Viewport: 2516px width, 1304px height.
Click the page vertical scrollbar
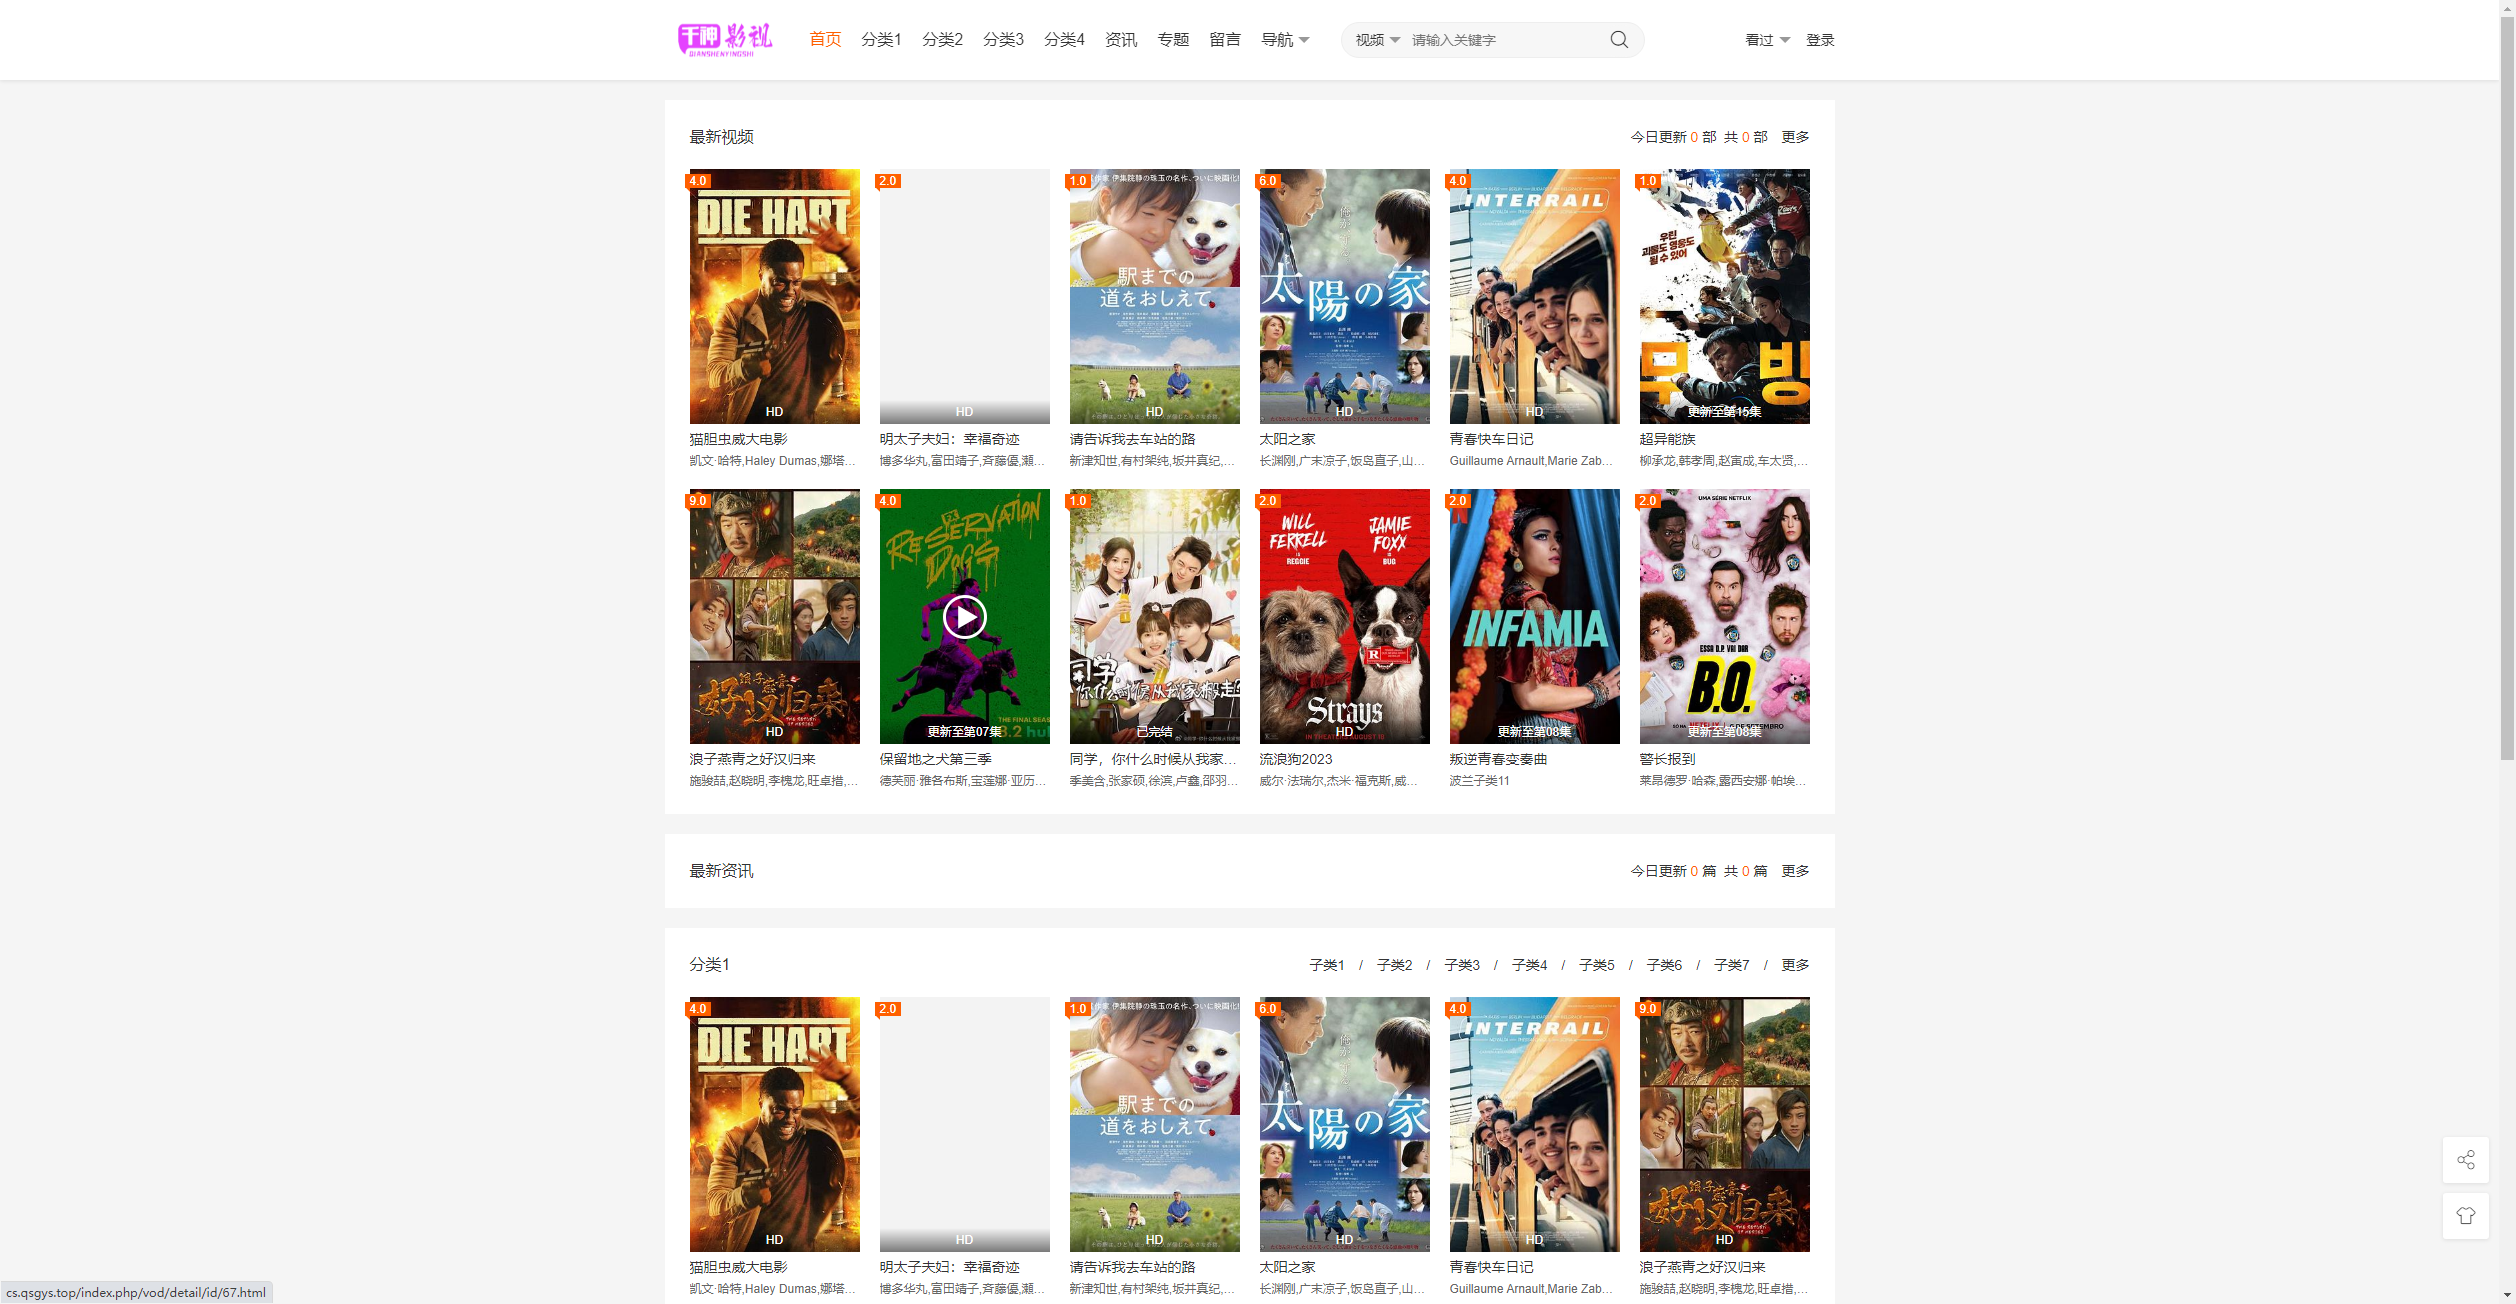2507,400
